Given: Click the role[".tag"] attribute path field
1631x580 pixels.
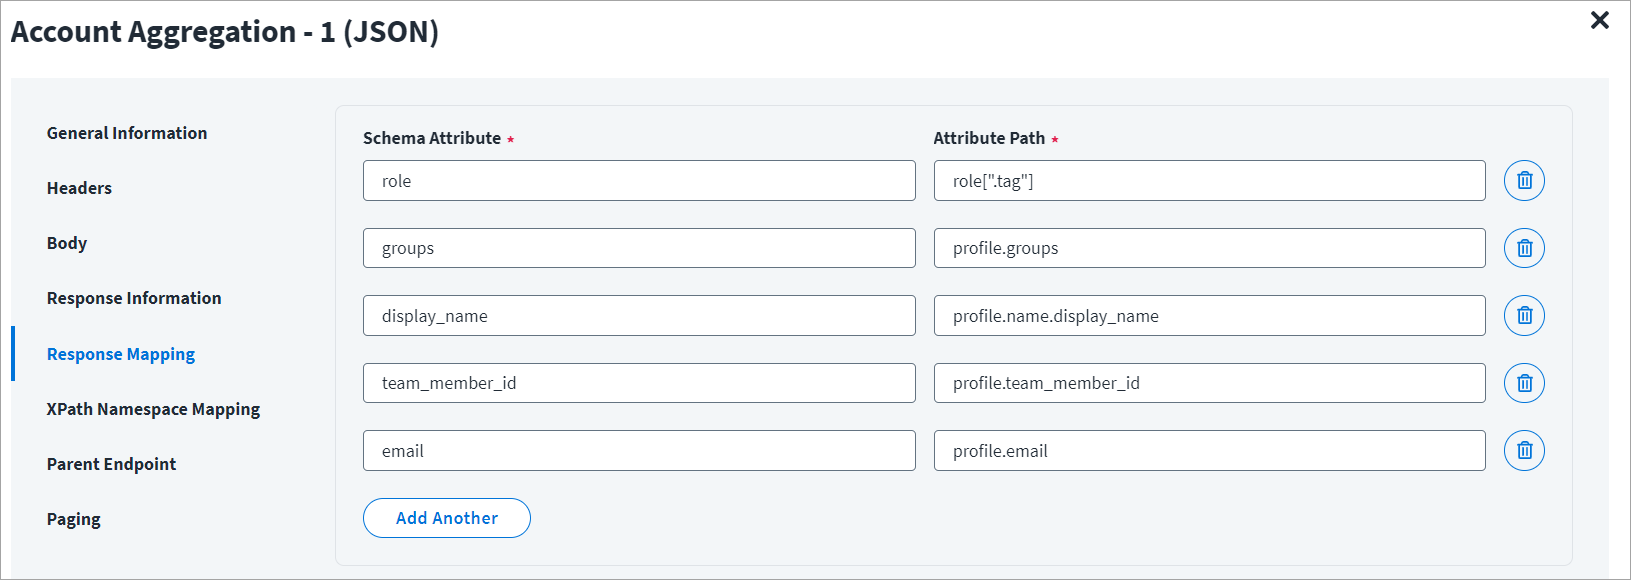Looking at the screenshot, I should [x=1208, y=181].
